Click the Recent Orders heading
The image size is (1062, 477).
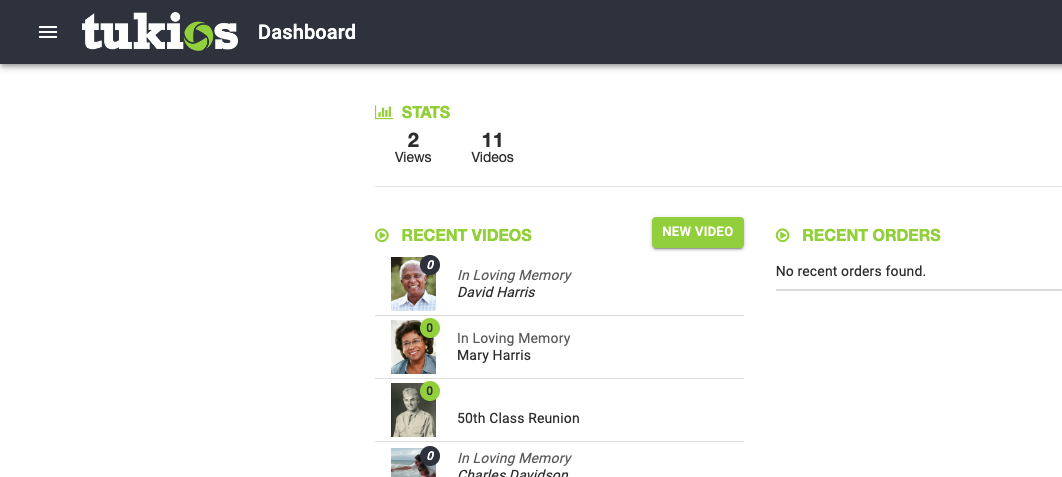pyautogui.click(x=871, y=236)
